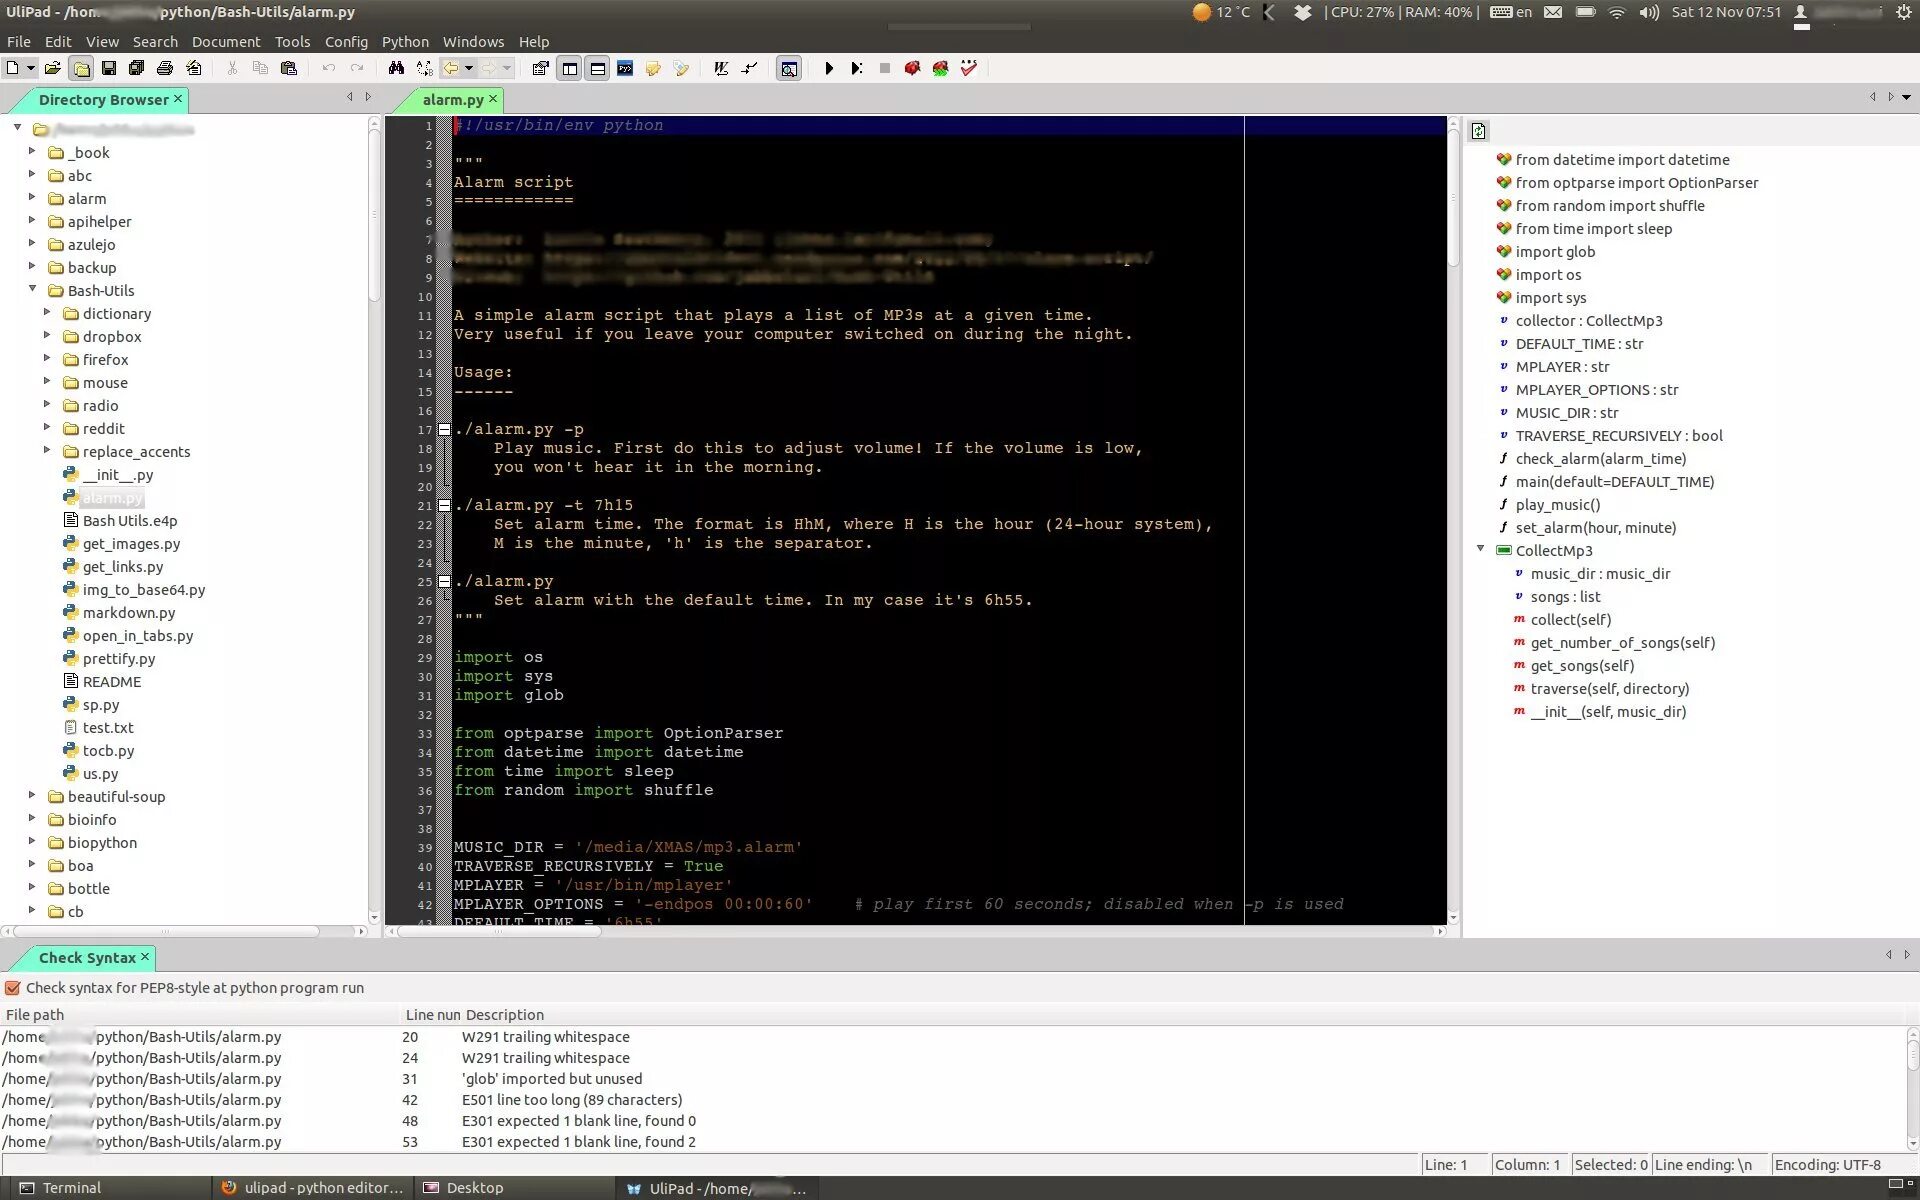Open the Document menu in menu bar
This screenshot has height=1200, width=1920.
point(225,40)
